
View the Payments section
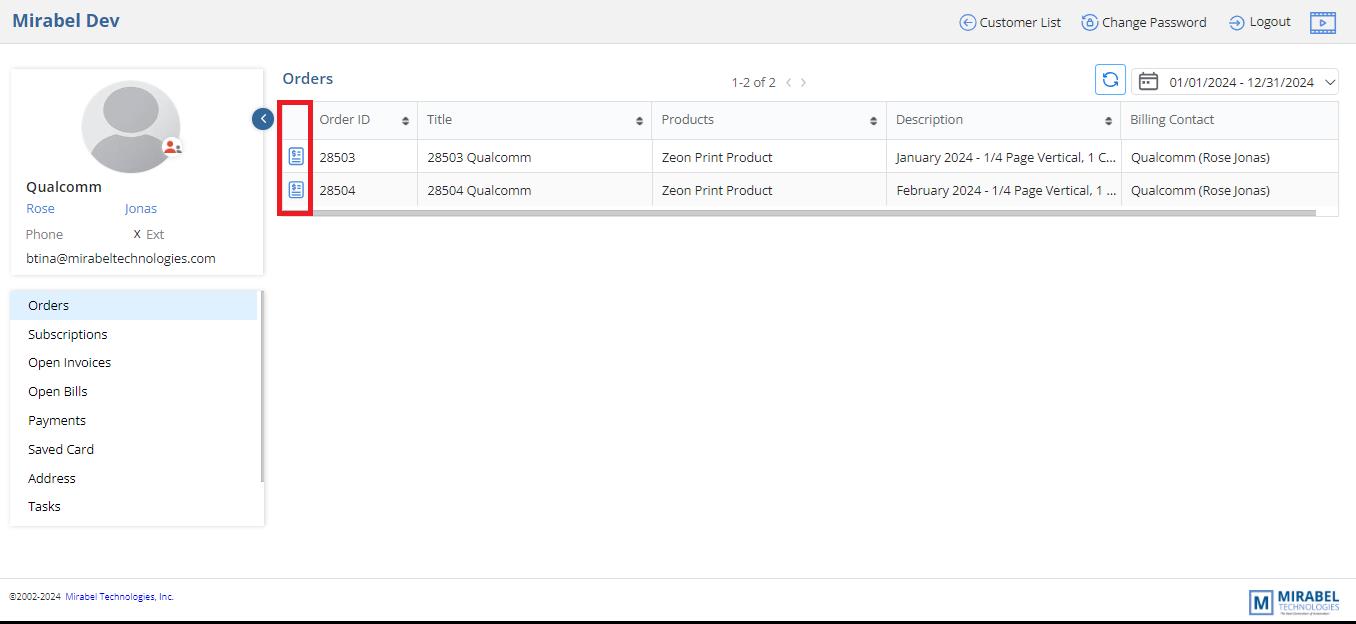[x=134, y=421]
